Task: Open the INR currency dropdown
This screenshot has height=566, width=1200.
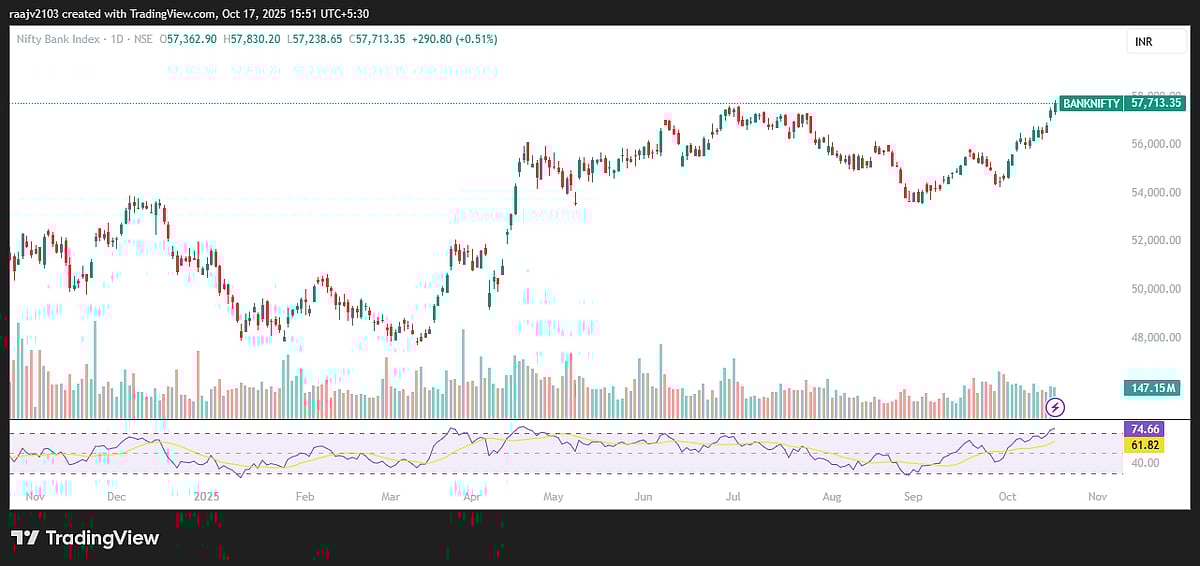Action: [1142, 41]
